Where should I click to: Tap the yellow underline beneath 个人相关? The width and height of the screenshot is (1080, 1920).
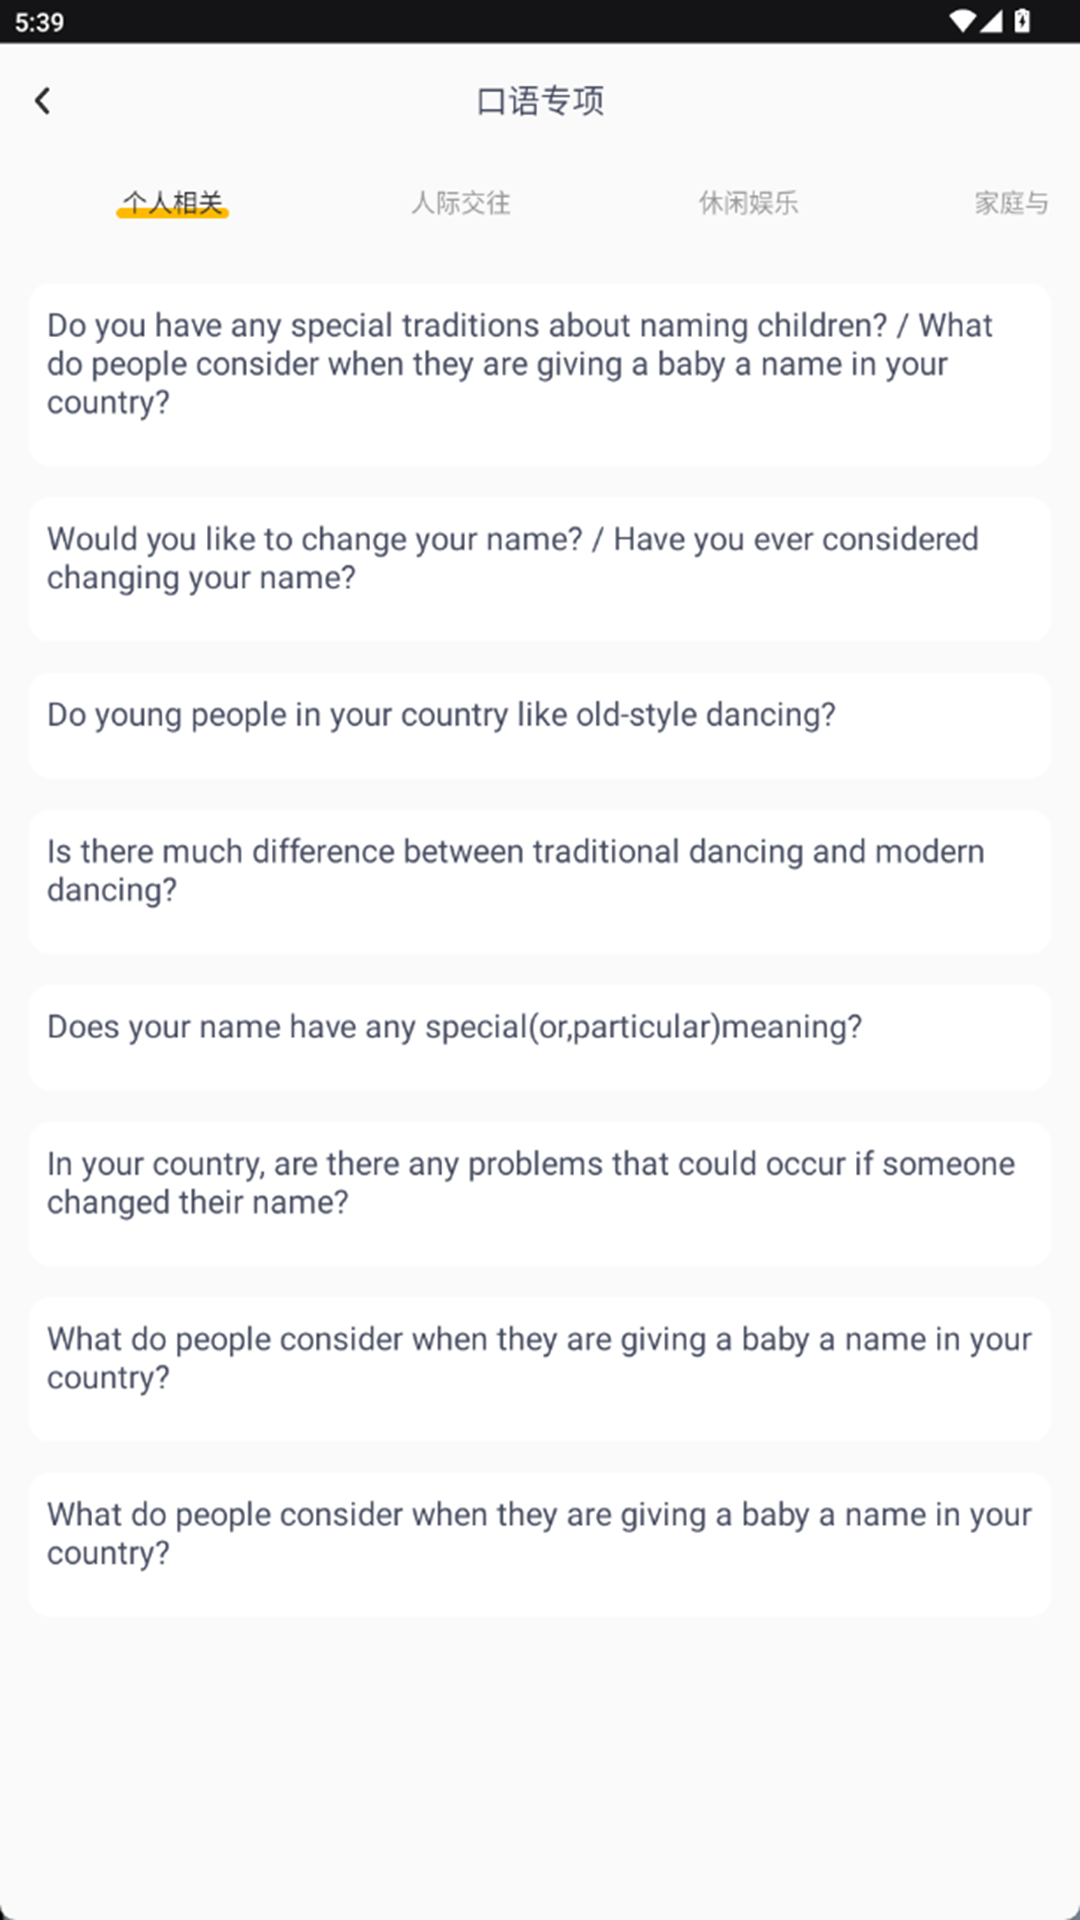[x=172, y=213]
